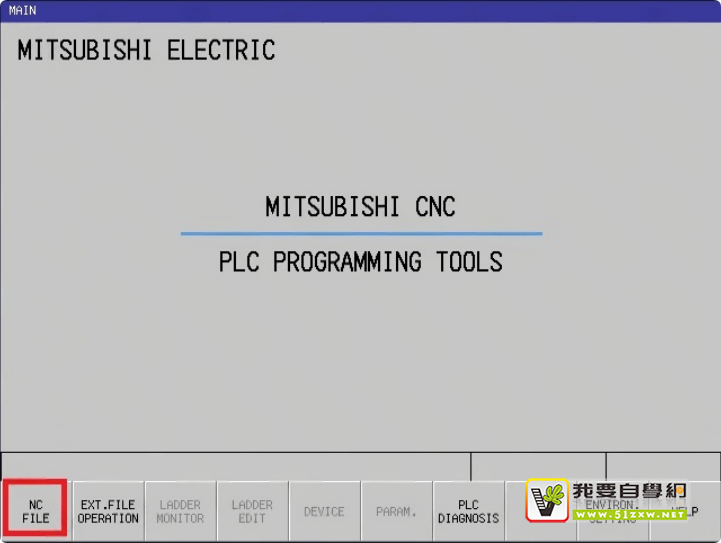Click the MITSUBISHI CNC heading
Screen dimensions: 721x543
pyautogui.click(x=360, y=207)
